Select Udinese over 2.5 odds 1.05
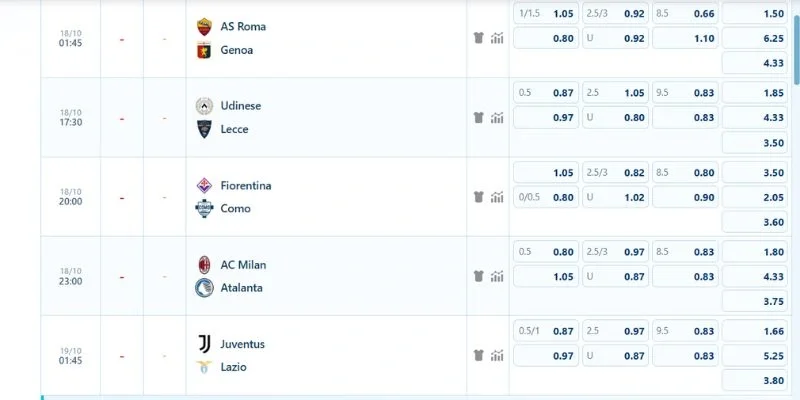The image size is (800, 400). 615,93
